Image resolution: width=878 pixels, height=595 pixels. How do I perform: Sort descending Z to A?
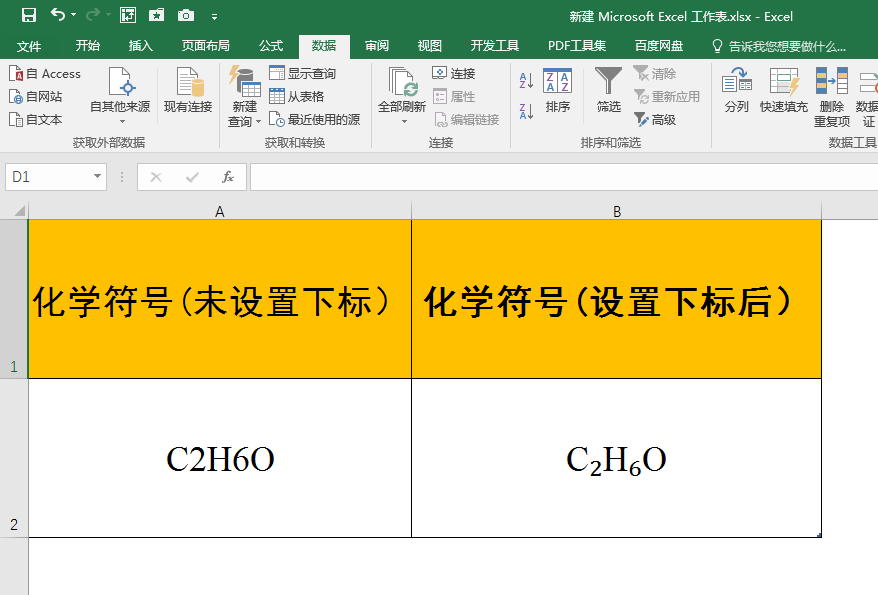[526, 111]
